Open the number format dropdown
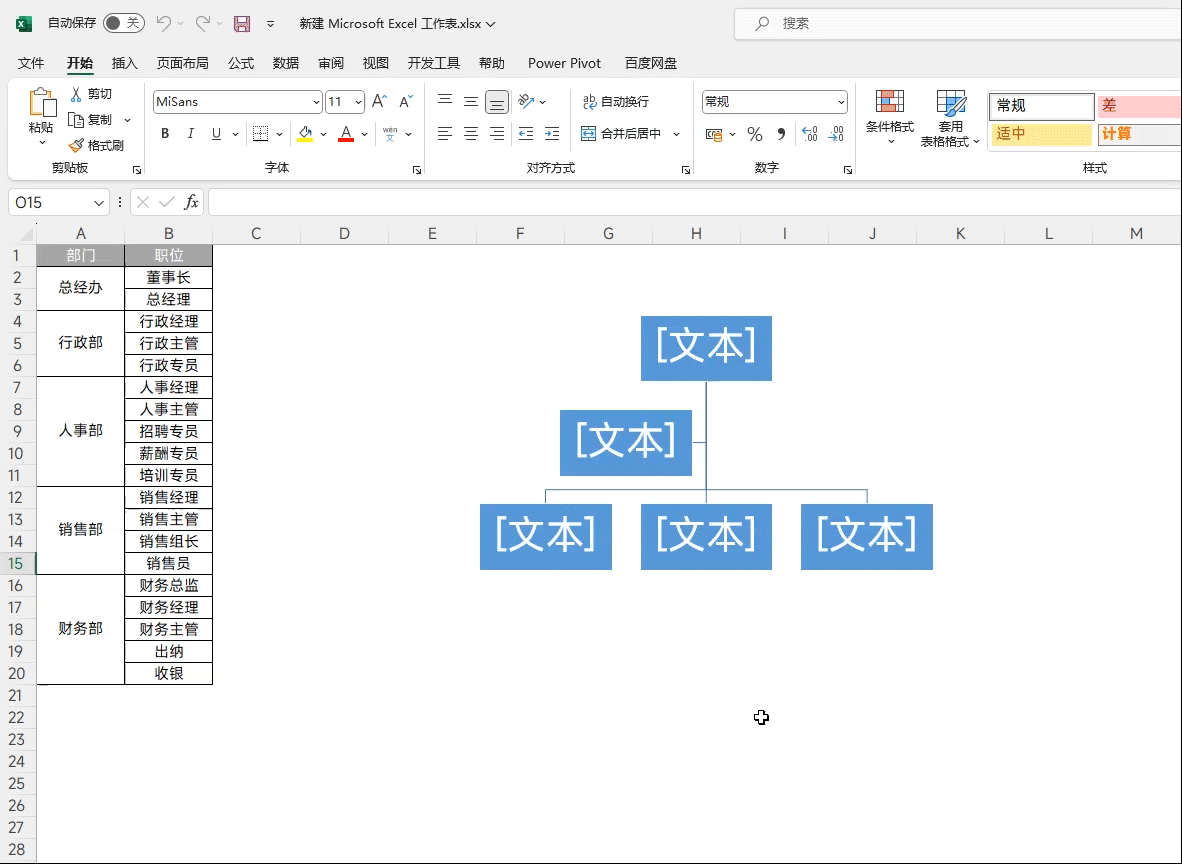Image resolution: width=1182 pixels, height=864 pixels. point(841,102)
